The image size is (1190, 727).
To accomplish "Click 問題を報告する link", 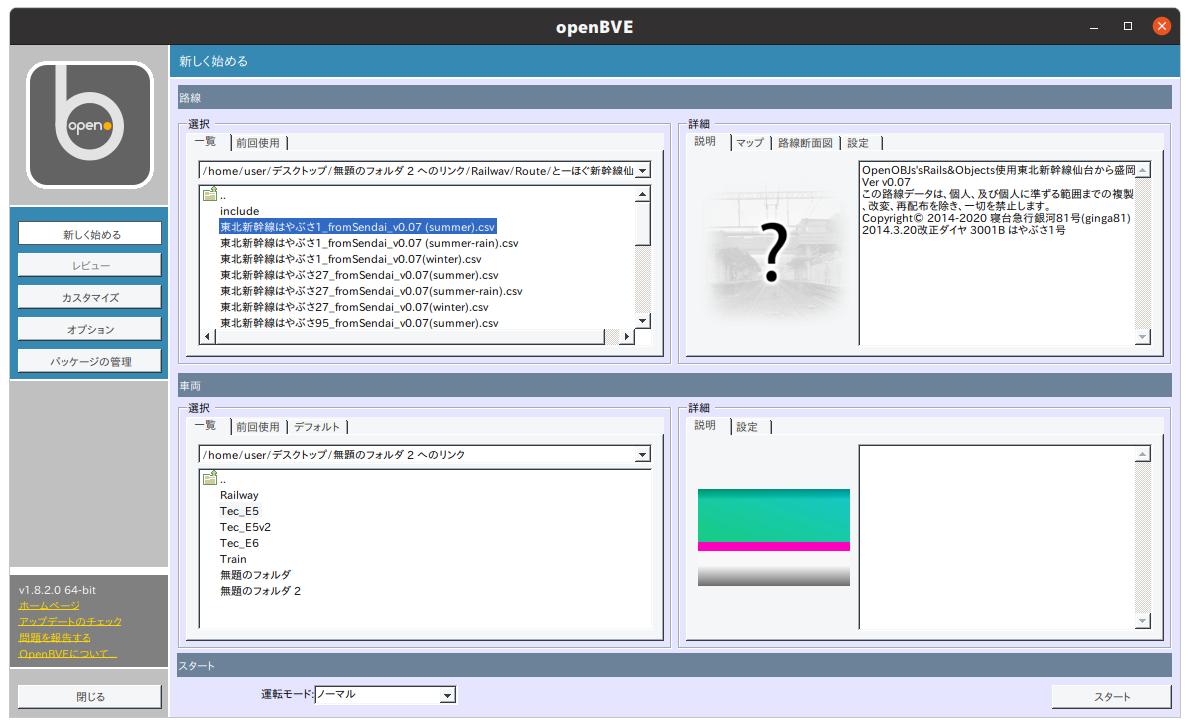I will pyautogui.click(x=55, y=637).
